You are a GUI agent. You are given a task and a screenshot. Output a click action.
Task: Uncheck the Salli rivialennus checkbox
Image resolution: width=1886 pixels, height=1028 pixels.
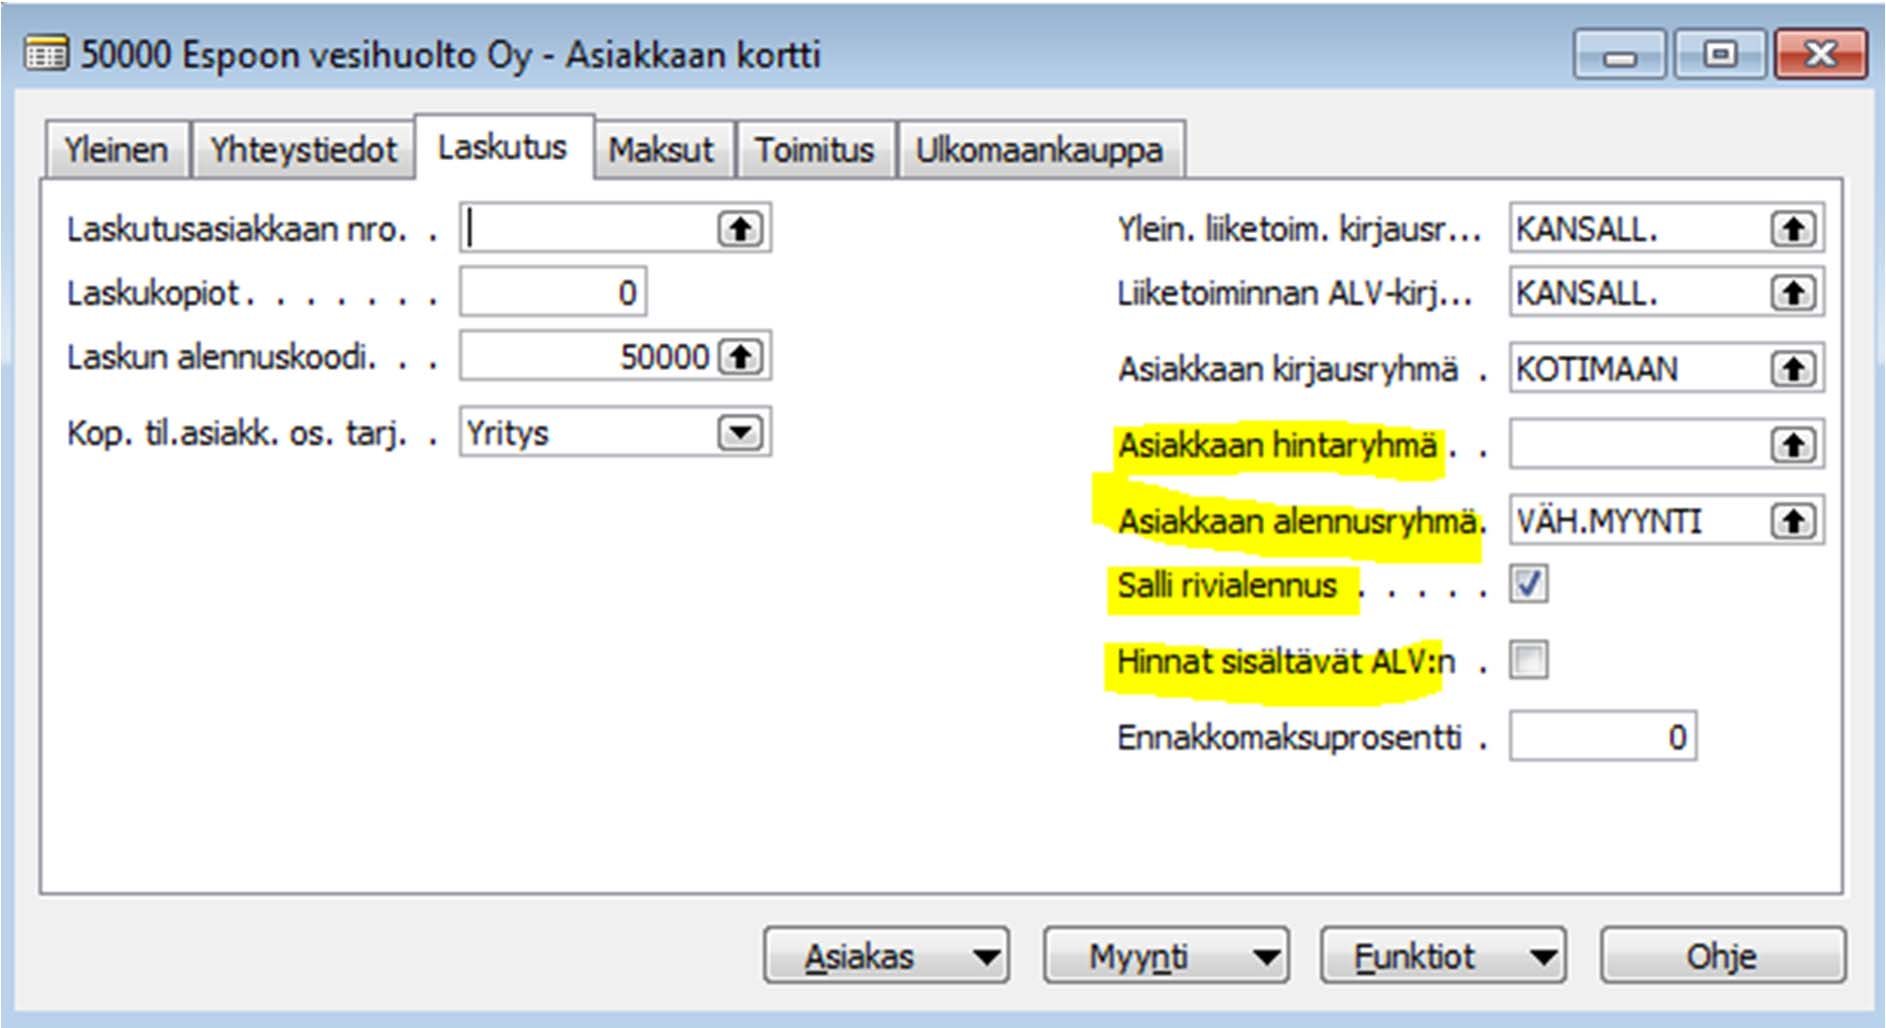pyautogui.click(x=1529, y=584)
